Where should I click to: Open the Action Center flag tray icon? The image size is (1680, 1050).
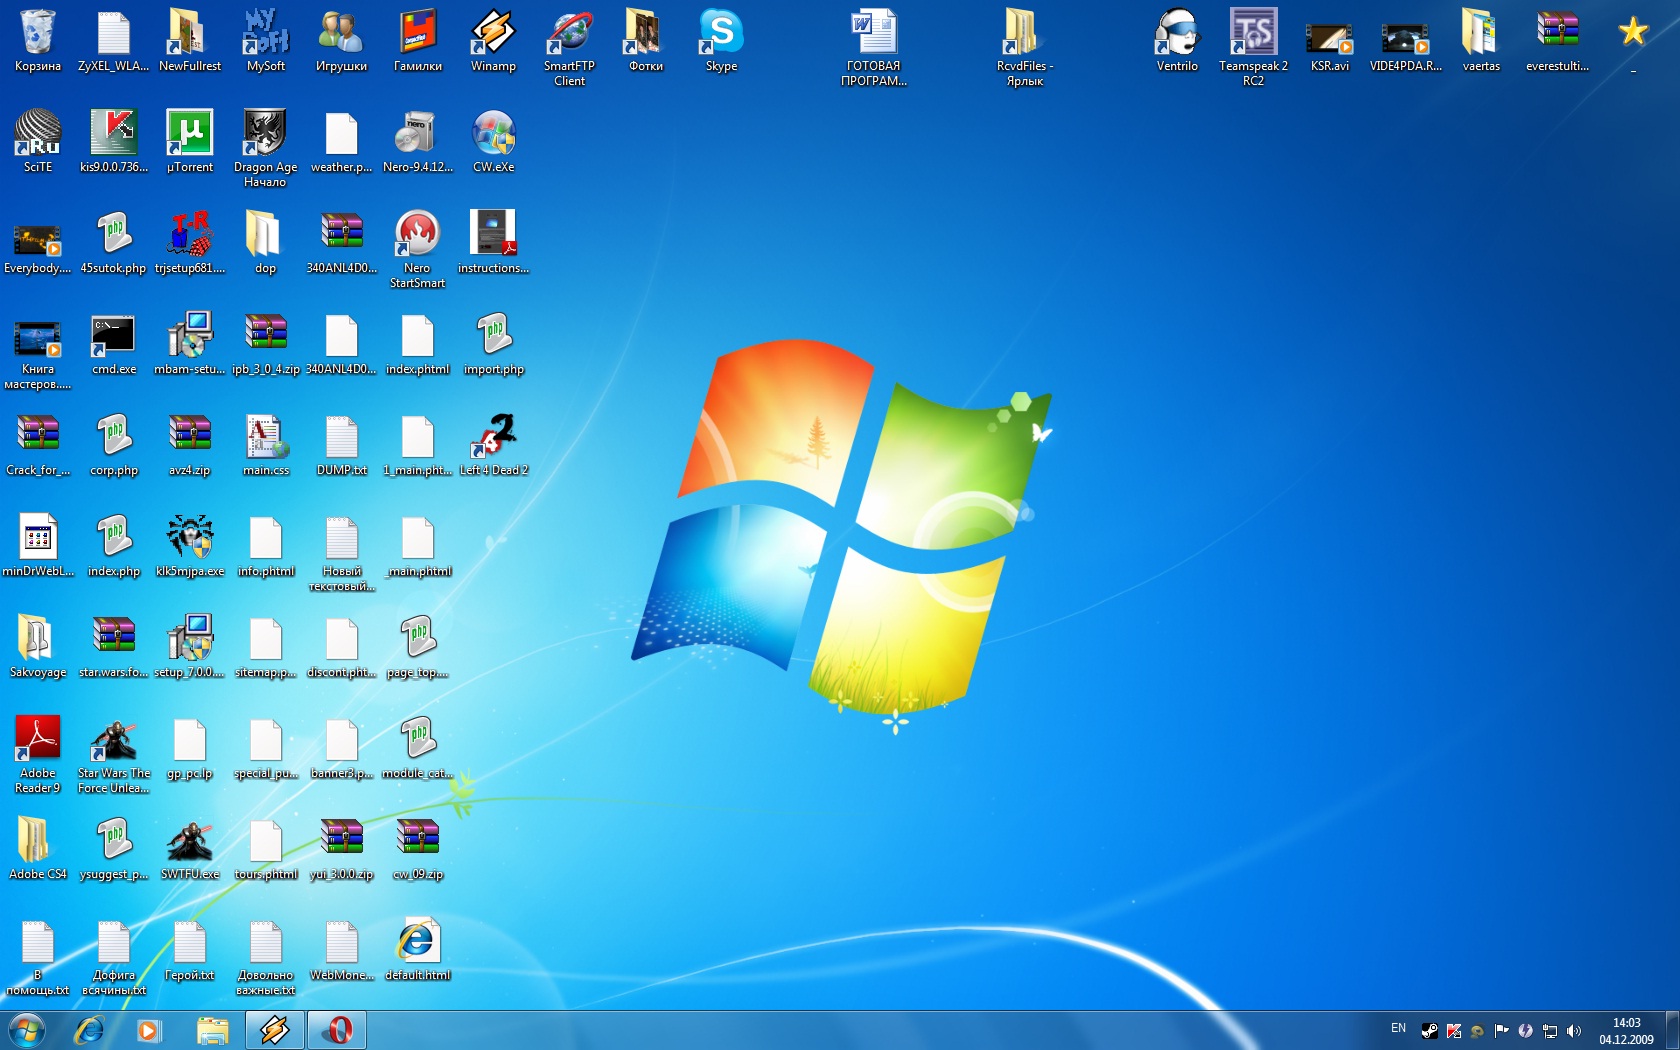pos(1502,1031)
